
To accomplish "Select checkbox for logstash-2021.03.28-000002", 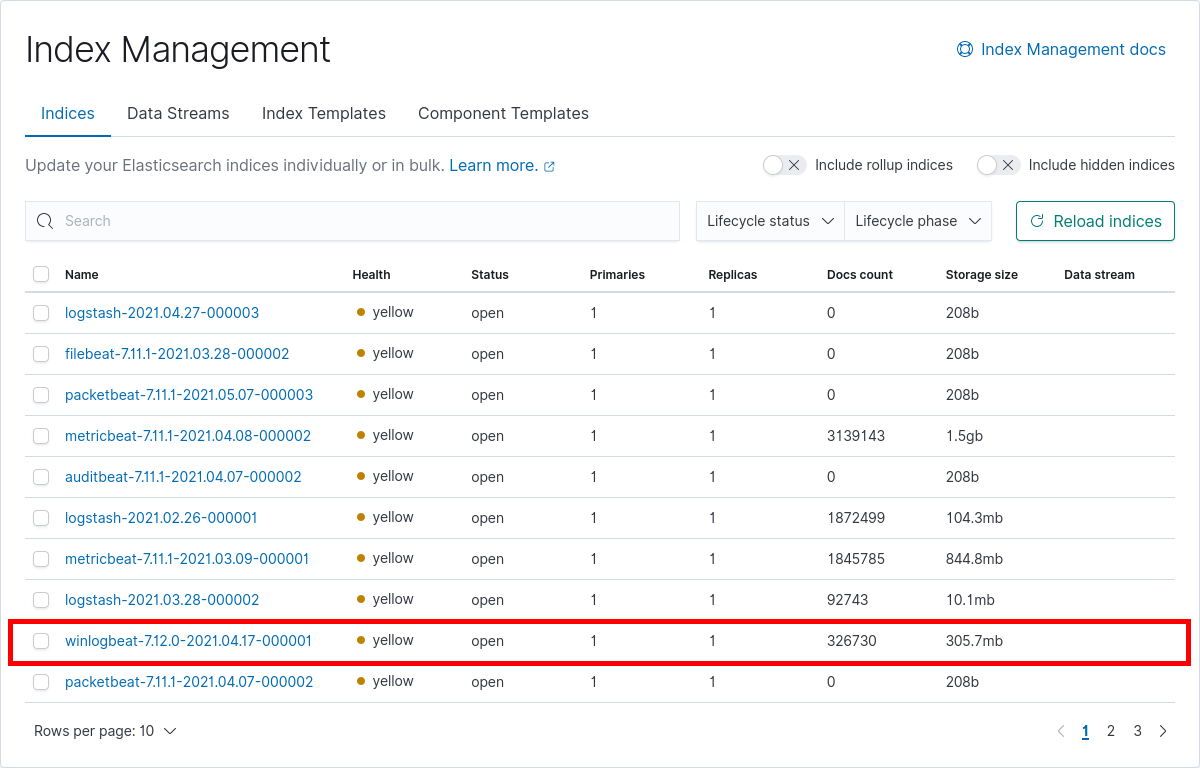I will click(x=41, y=600).
